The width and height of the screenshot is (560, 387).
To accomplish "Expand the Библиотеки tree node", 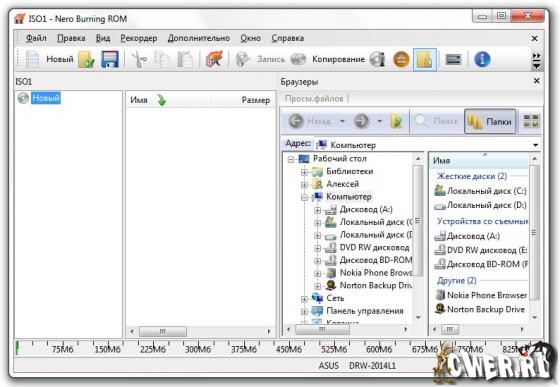I will [x=304, y=172].
